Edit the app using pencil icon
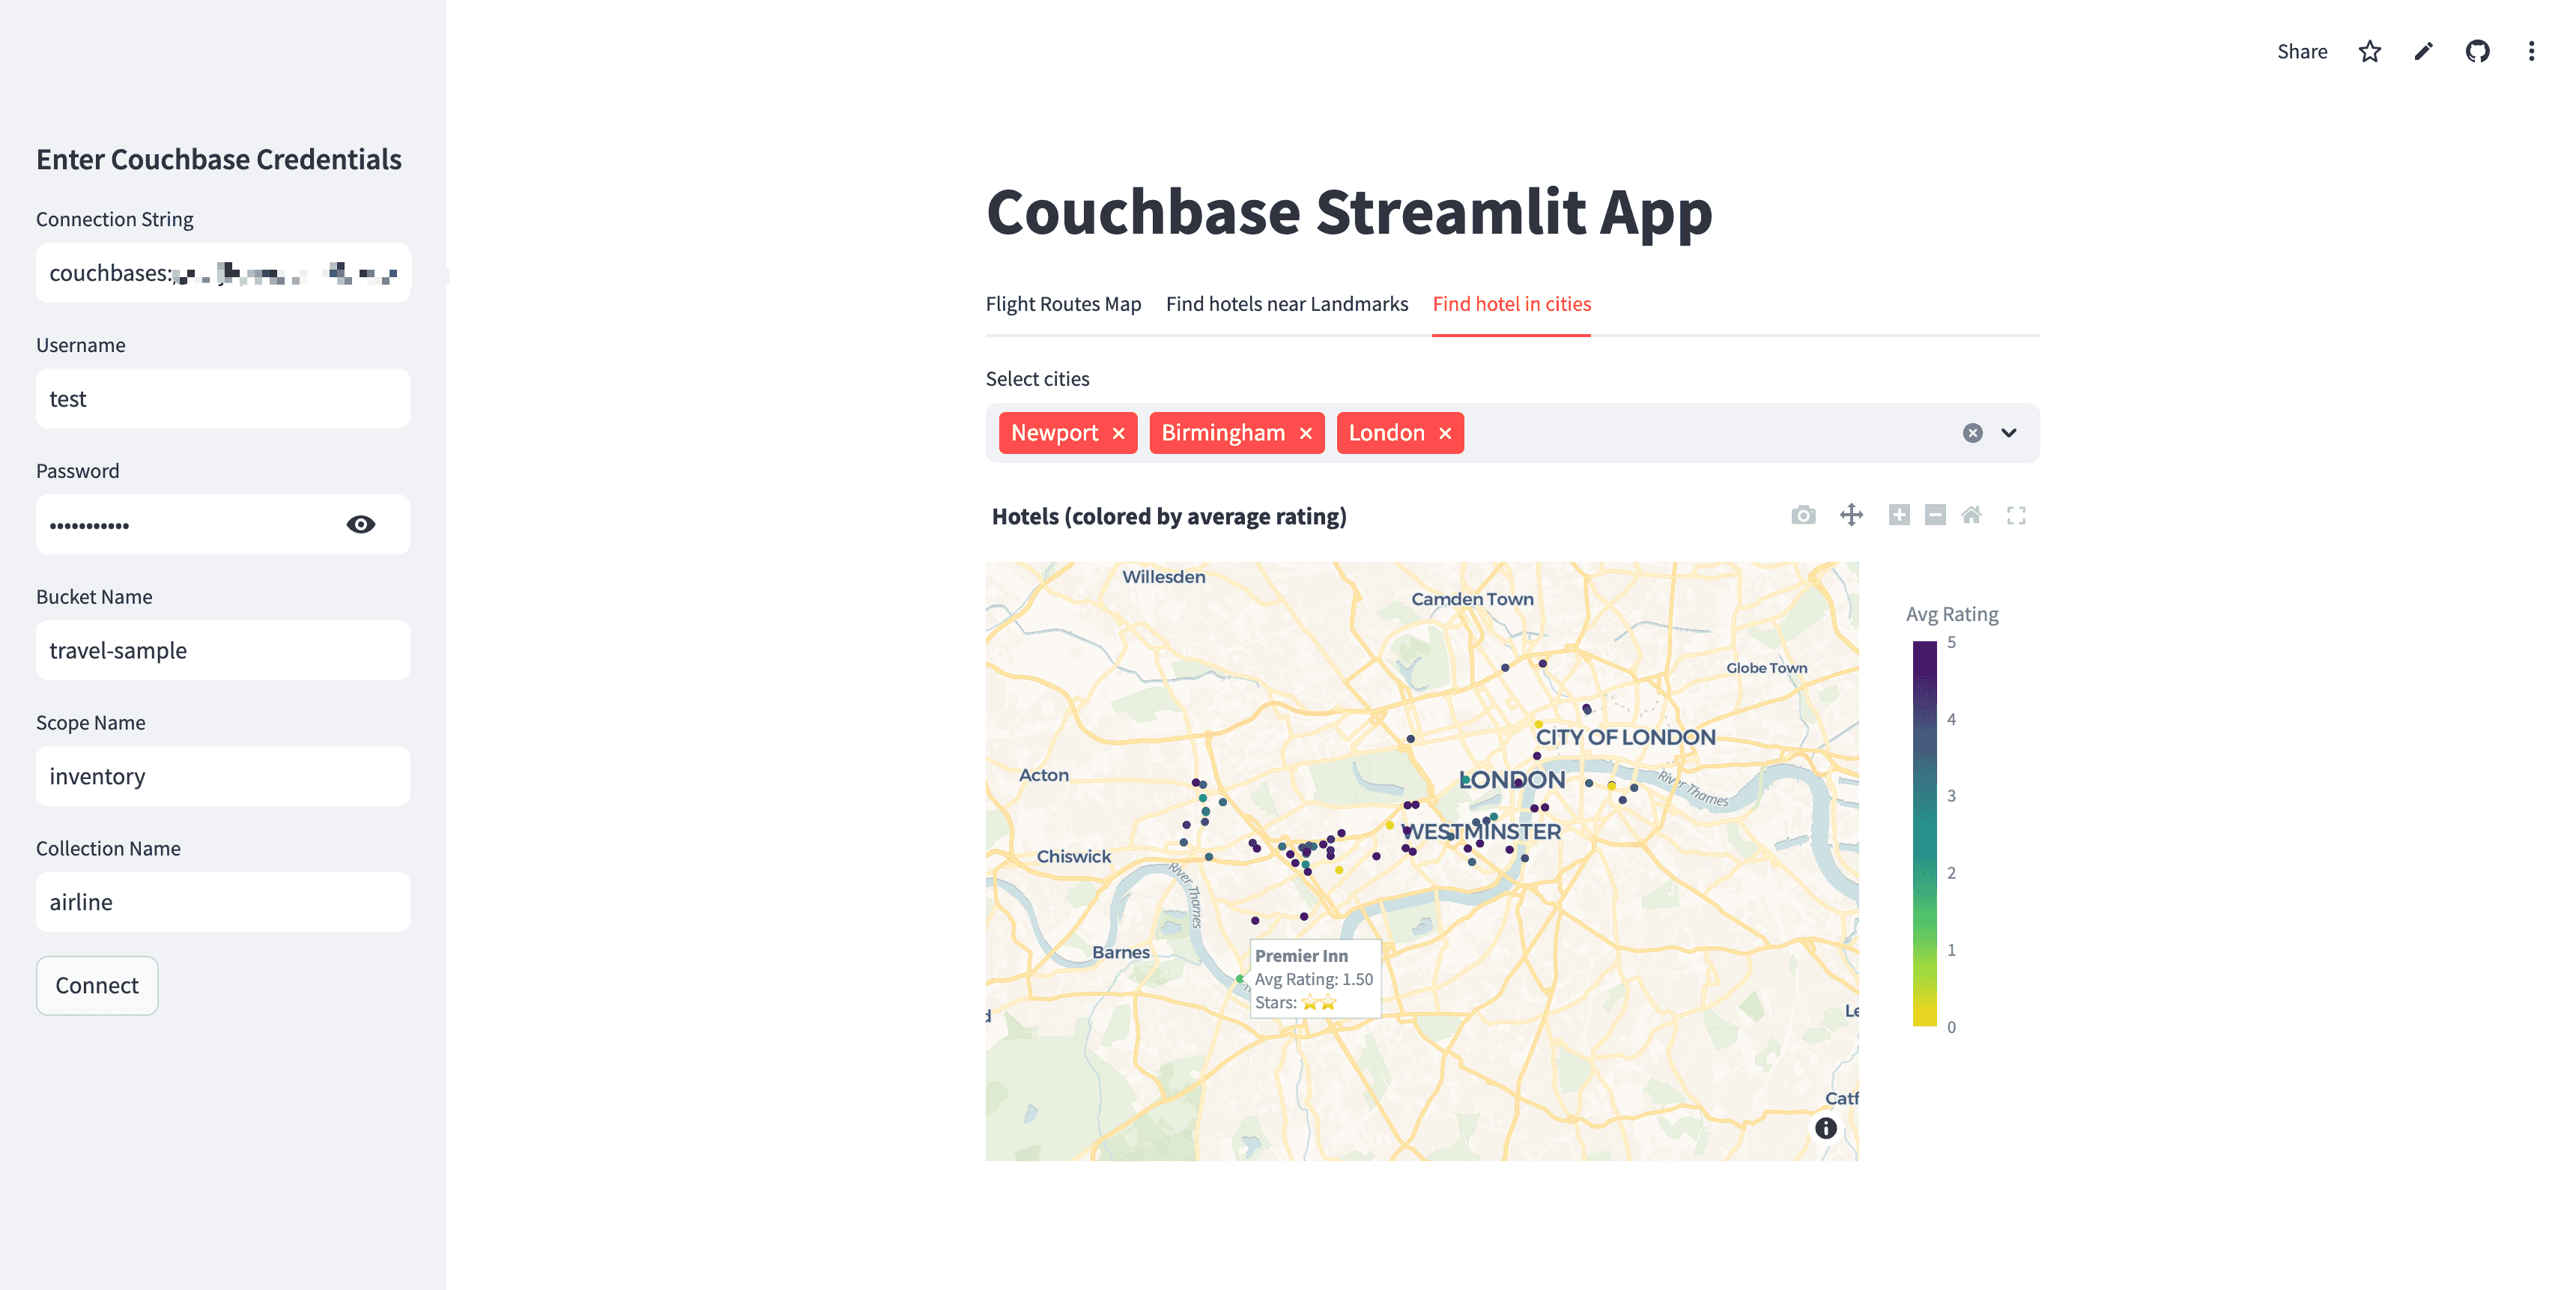 (x=2423, y=51)
